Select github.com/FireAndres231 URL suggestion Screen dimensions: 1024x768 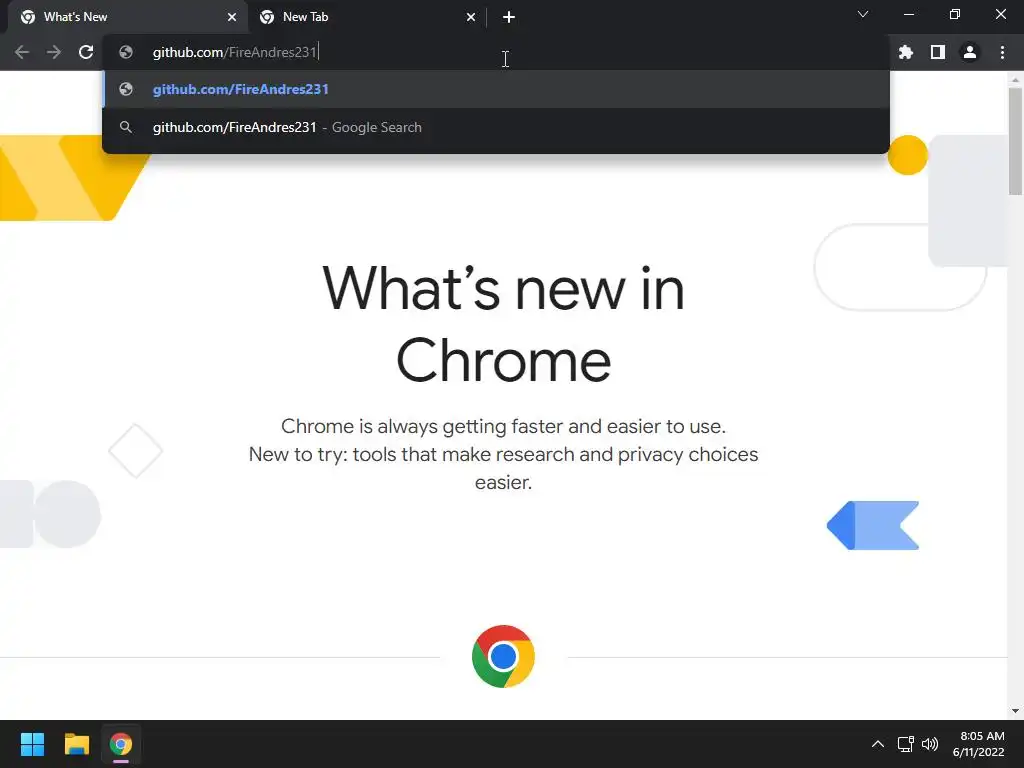click(x=496, y=89)
